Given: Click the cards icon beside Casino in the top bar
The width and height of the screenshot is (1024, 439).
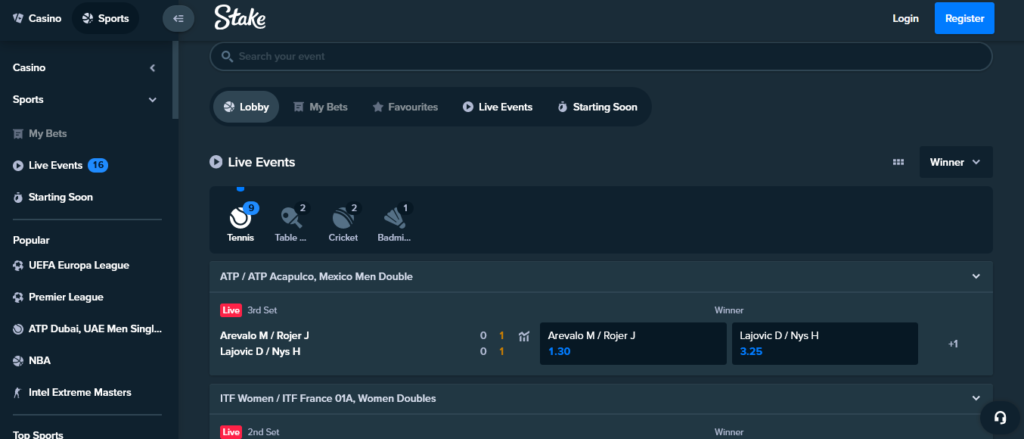Looking at the screenshot, I should [18, 18].
